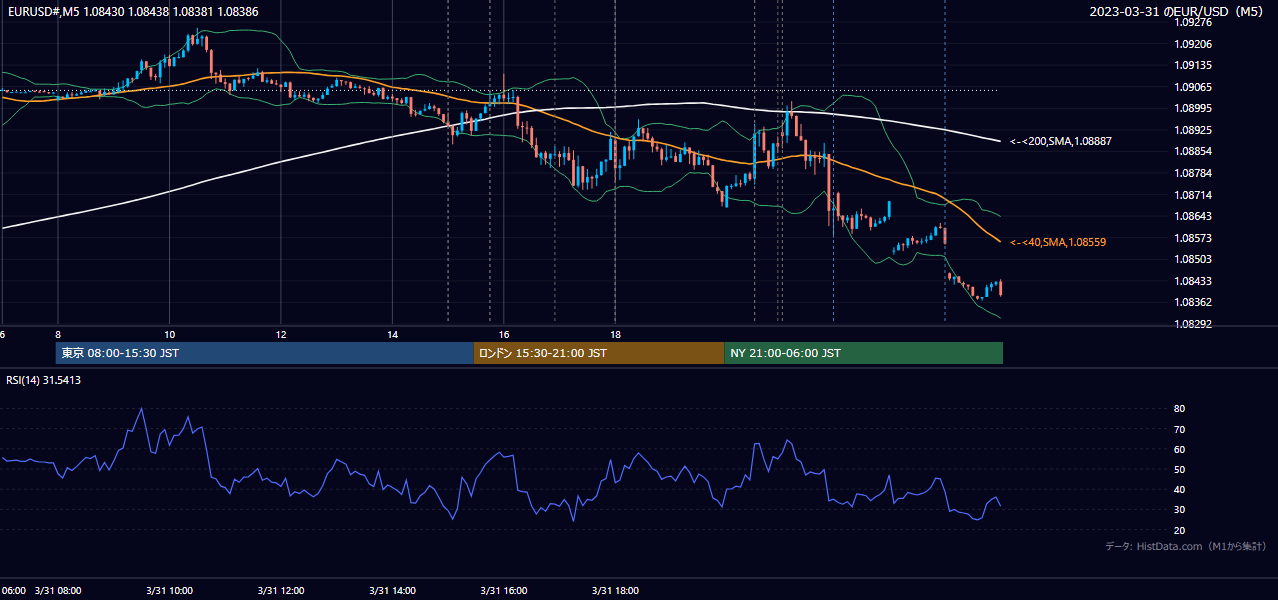1278x600 pixels.
Task: Click RSI scale level 50
Action: click(x=1179, y=469)
